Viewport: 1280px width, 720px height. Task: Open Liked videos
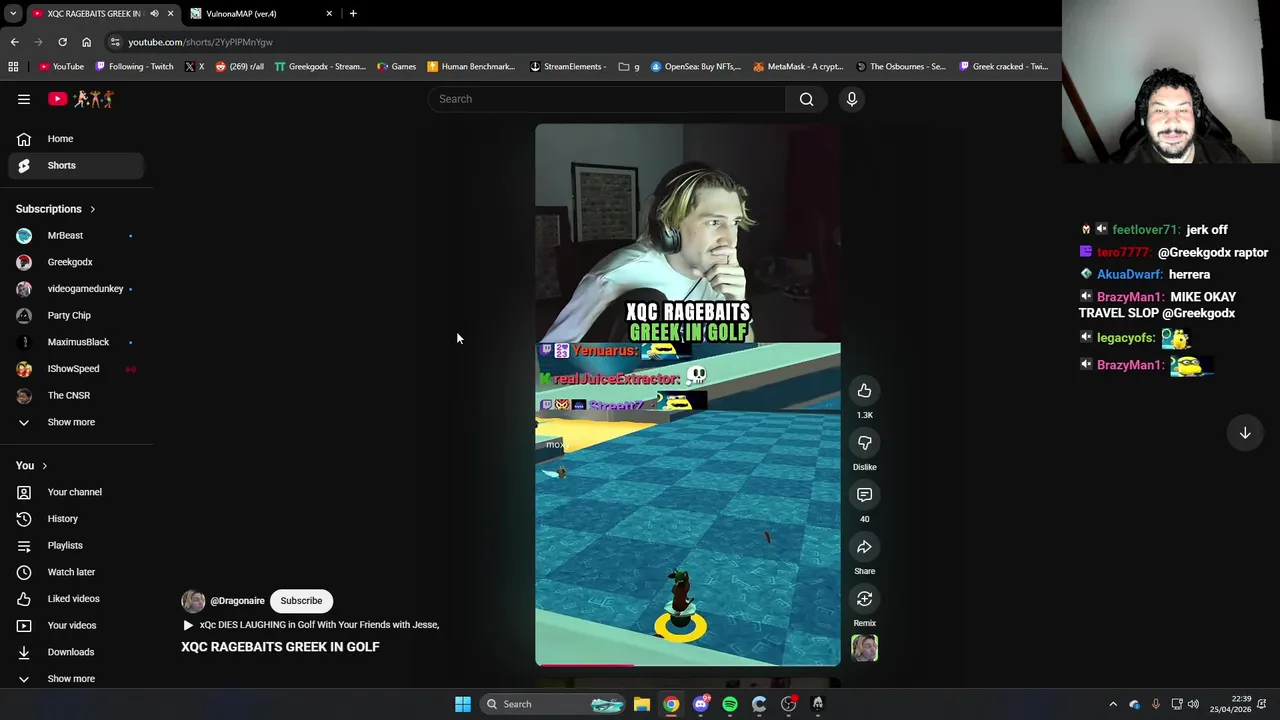pos(76,599)
